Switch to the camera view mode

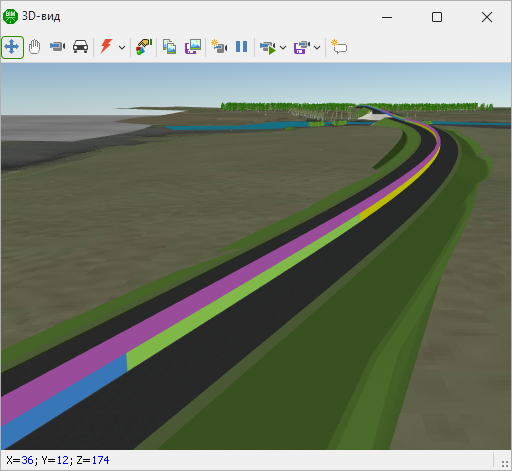click(57, 46)
